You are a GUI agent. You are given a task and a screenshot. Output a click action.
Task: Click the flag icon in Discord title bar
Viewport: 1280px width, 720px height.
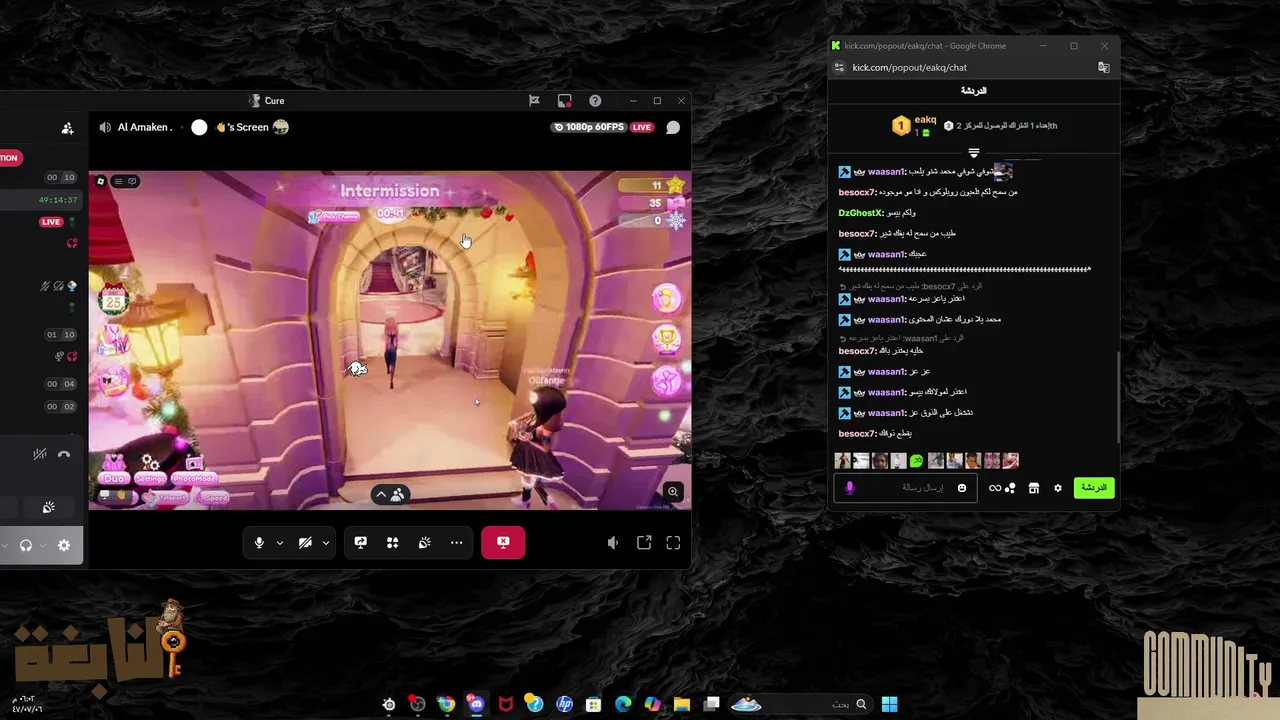coord(534,100)
